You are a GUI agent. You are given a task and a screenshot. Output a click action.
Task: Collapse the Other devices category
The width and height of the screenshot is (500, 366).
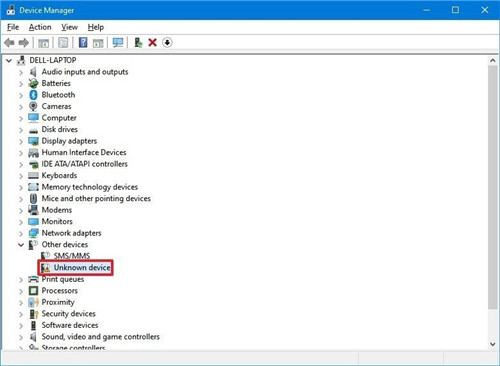coord(21,245)
